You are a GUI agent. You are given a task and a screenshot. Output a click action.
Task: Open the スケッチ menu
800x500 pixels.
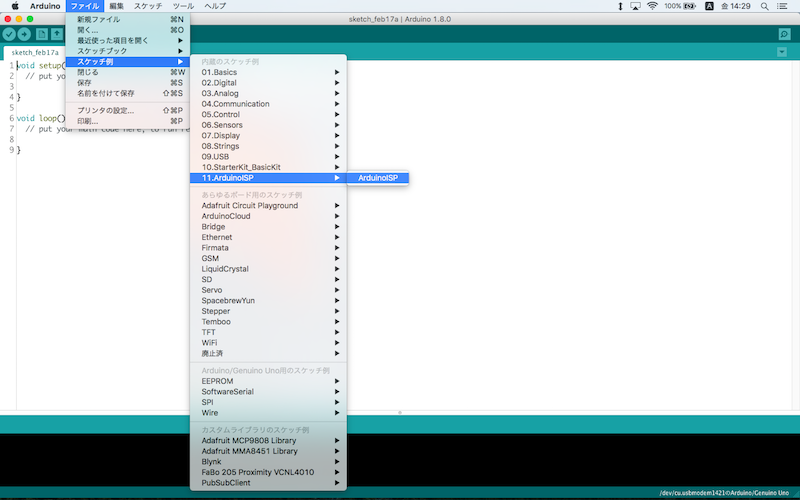coord(148,6)
